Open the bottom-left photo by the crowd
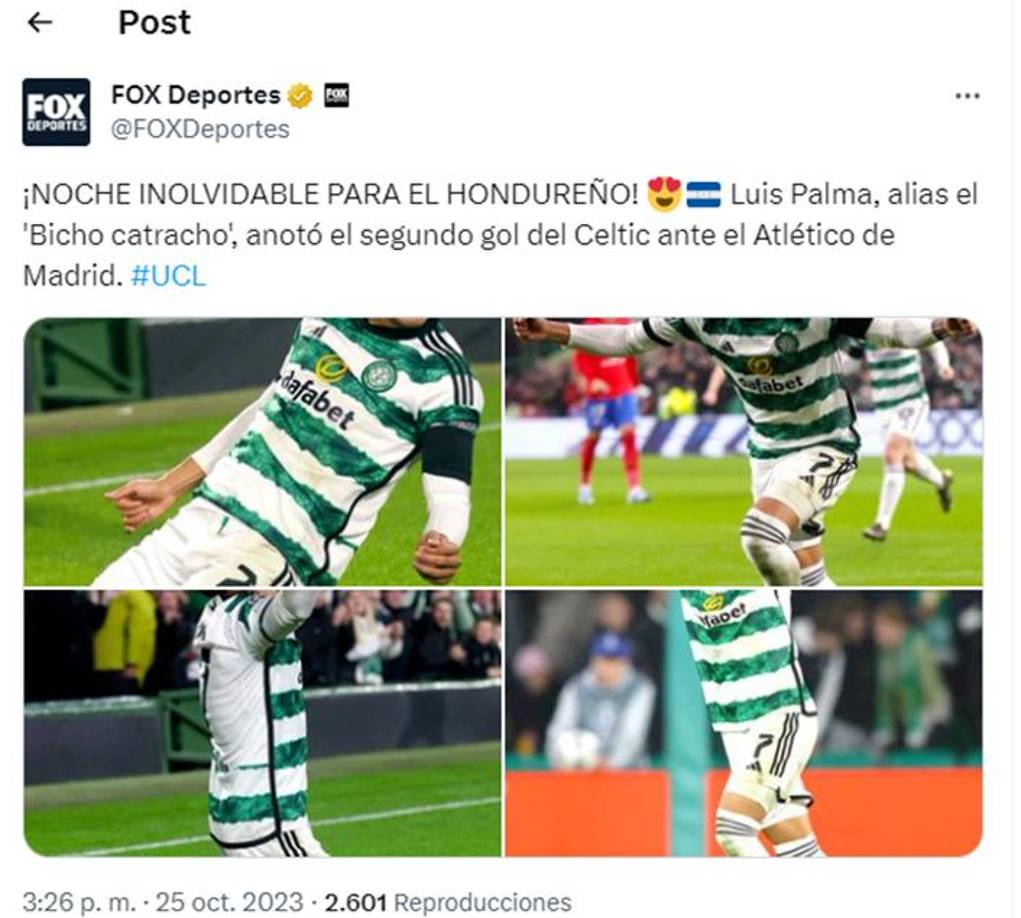1021x918 pixels. [262, 723]
